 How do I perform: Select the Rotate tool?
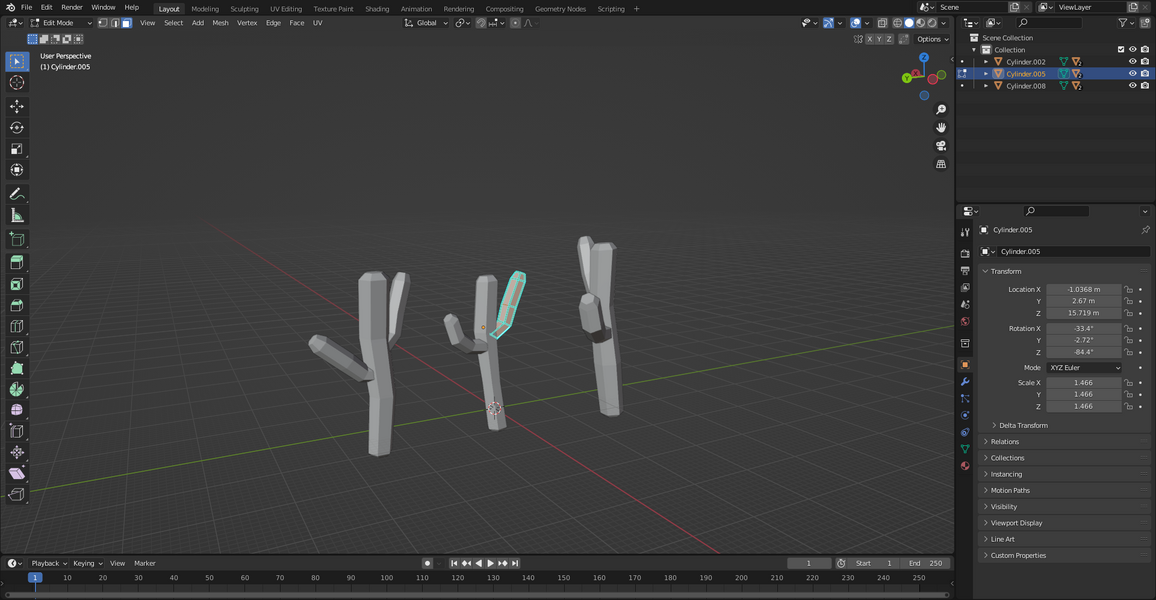tap(16, 128)
